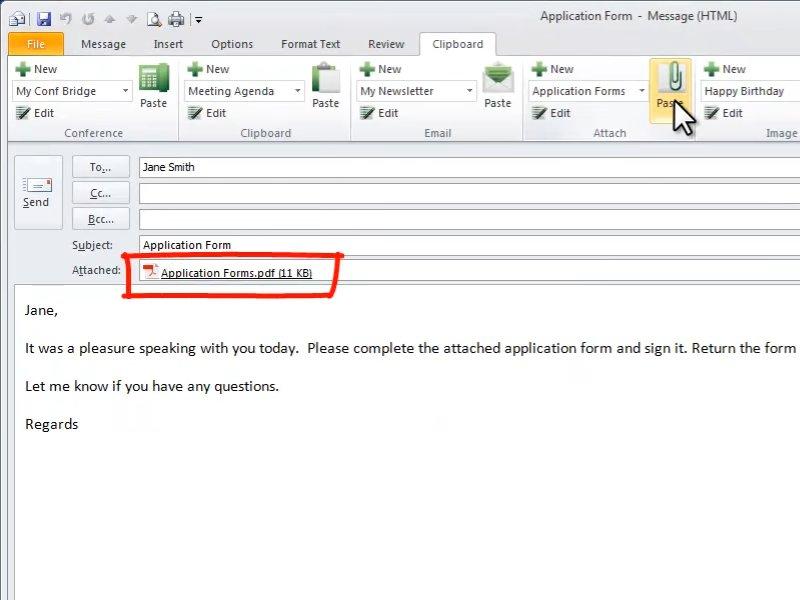
Task: Click New in the Email group
Action: click(x=380, y=69)
